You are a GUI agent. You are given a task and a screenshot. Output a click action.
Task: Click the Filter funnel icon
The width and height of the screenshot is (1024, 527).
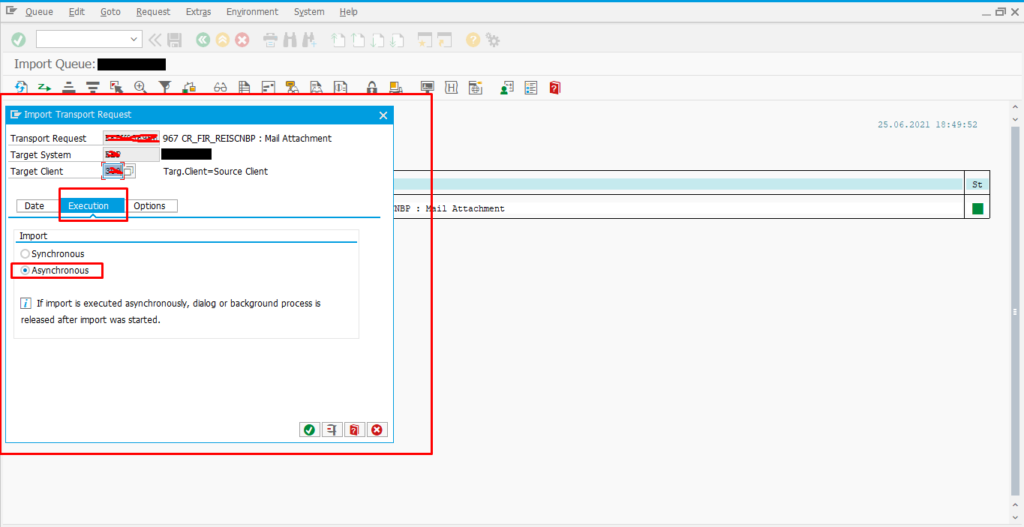[165, 88]
